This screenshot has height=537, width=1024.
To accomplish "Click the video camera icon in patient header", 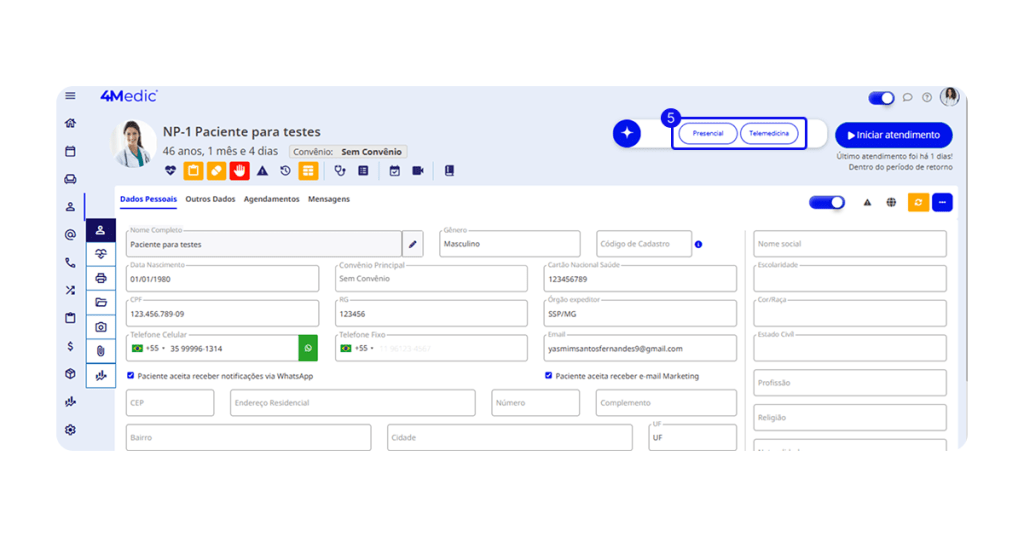I will click(418, 171).
